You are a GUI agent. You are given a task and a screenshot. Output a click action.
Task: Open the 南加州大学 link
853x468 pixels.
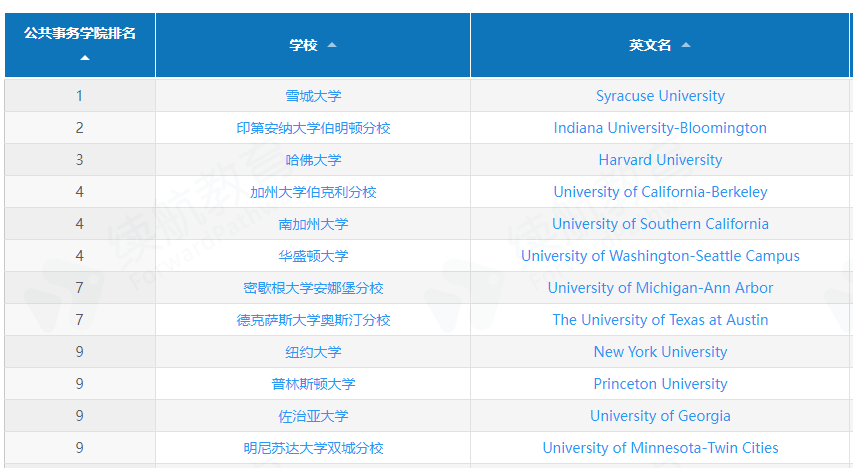[x=313, y=224]
